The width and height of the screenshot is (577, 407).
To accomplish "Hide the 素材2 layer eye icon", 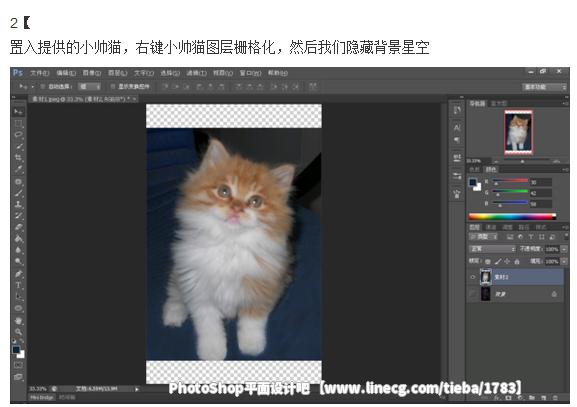I will click(x=473, y=277).
